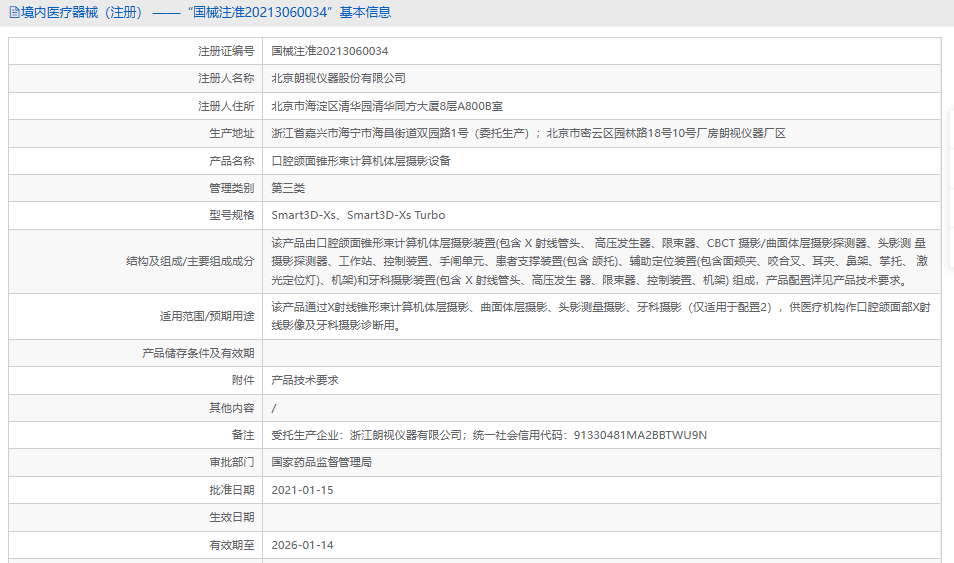Click the 型号规格 label

(x=231, y=215)
